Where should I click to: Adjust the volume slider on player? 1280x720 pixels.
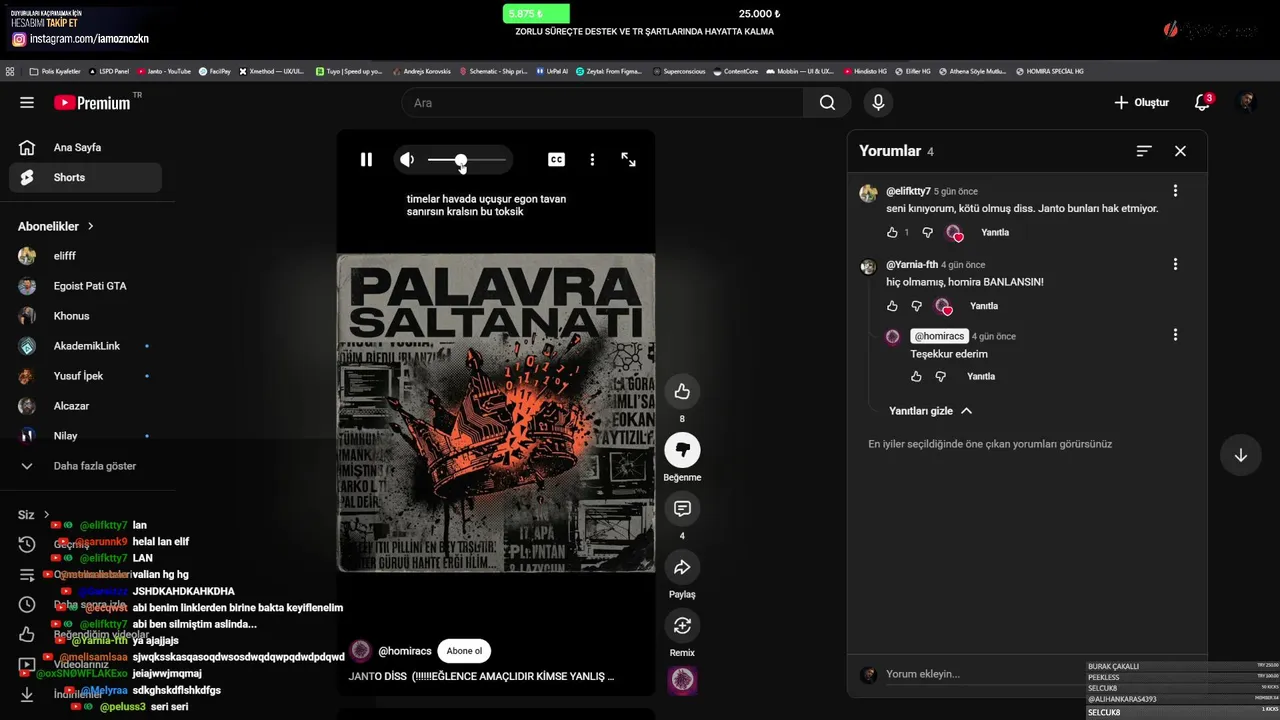coord(467,160)
